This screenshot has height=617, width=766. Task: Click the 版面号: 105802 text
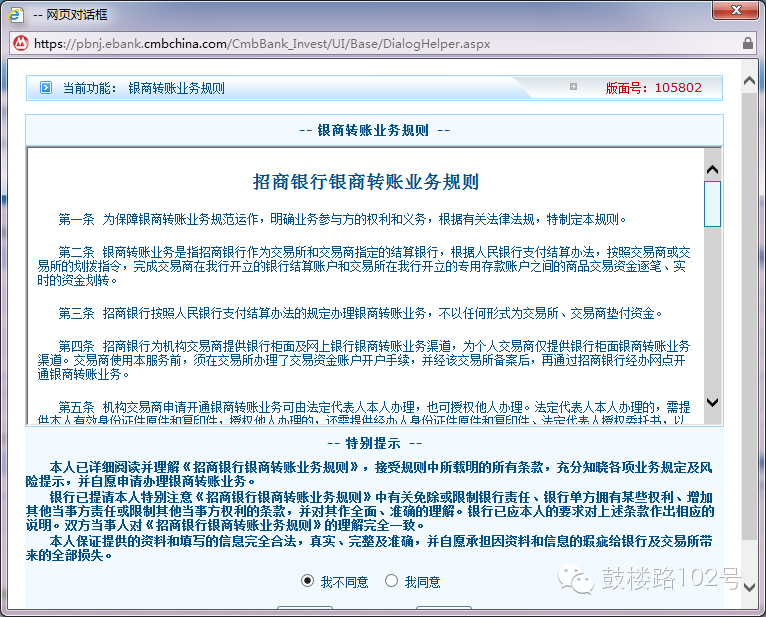653,88
